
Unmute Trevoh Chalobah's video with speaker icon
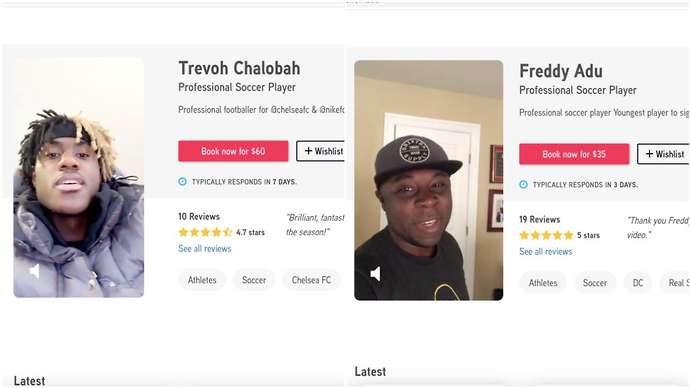click(34, 271)
